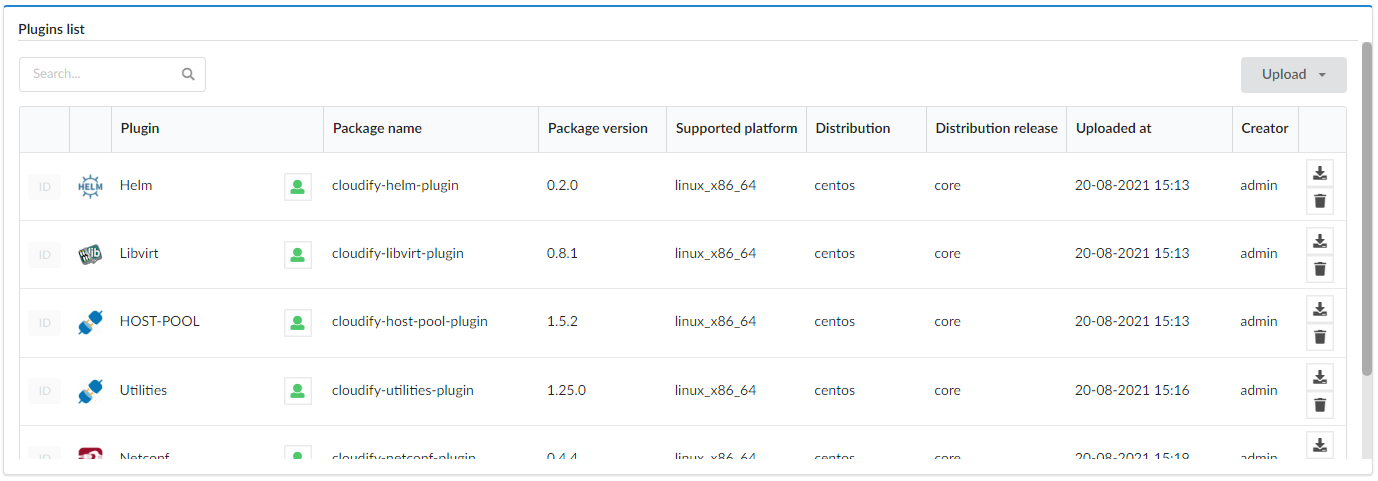
Task: Select the Helm plugin name
Action: click(x=136, y=185)
